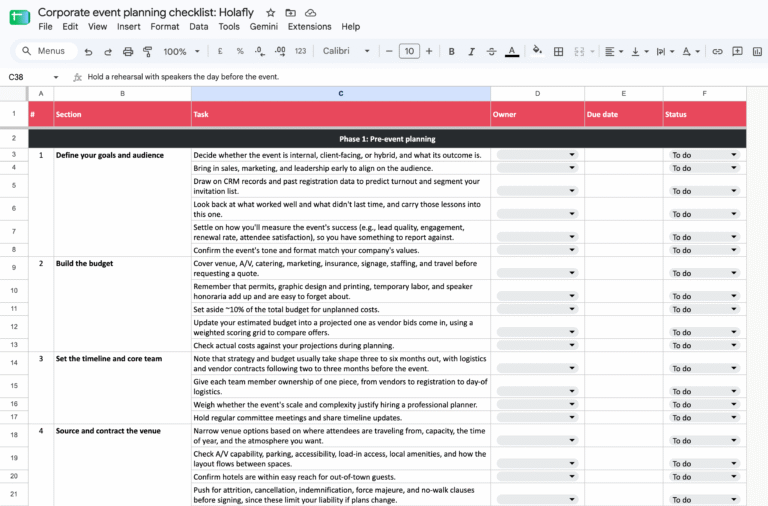Click the Redo toolbar icon
Viewport: 768px width, 506px height.
pyautogui.click(x=108, y=51)
